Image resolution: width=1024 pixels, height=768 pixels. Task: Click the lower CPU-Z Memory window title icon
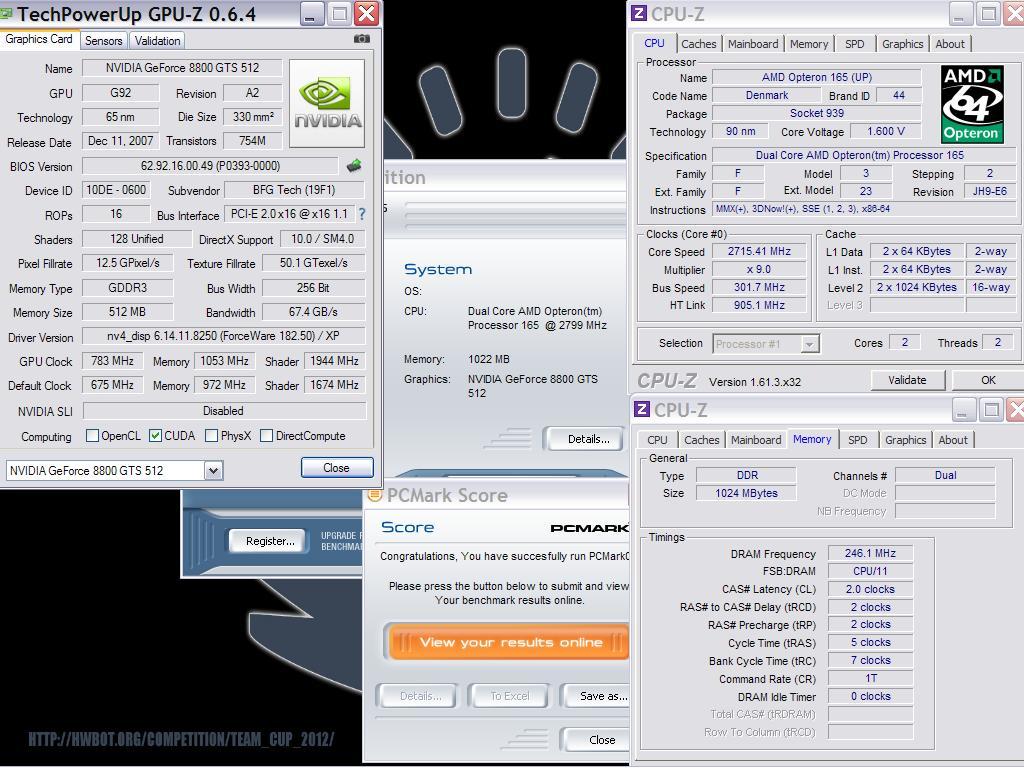point(642,409)
